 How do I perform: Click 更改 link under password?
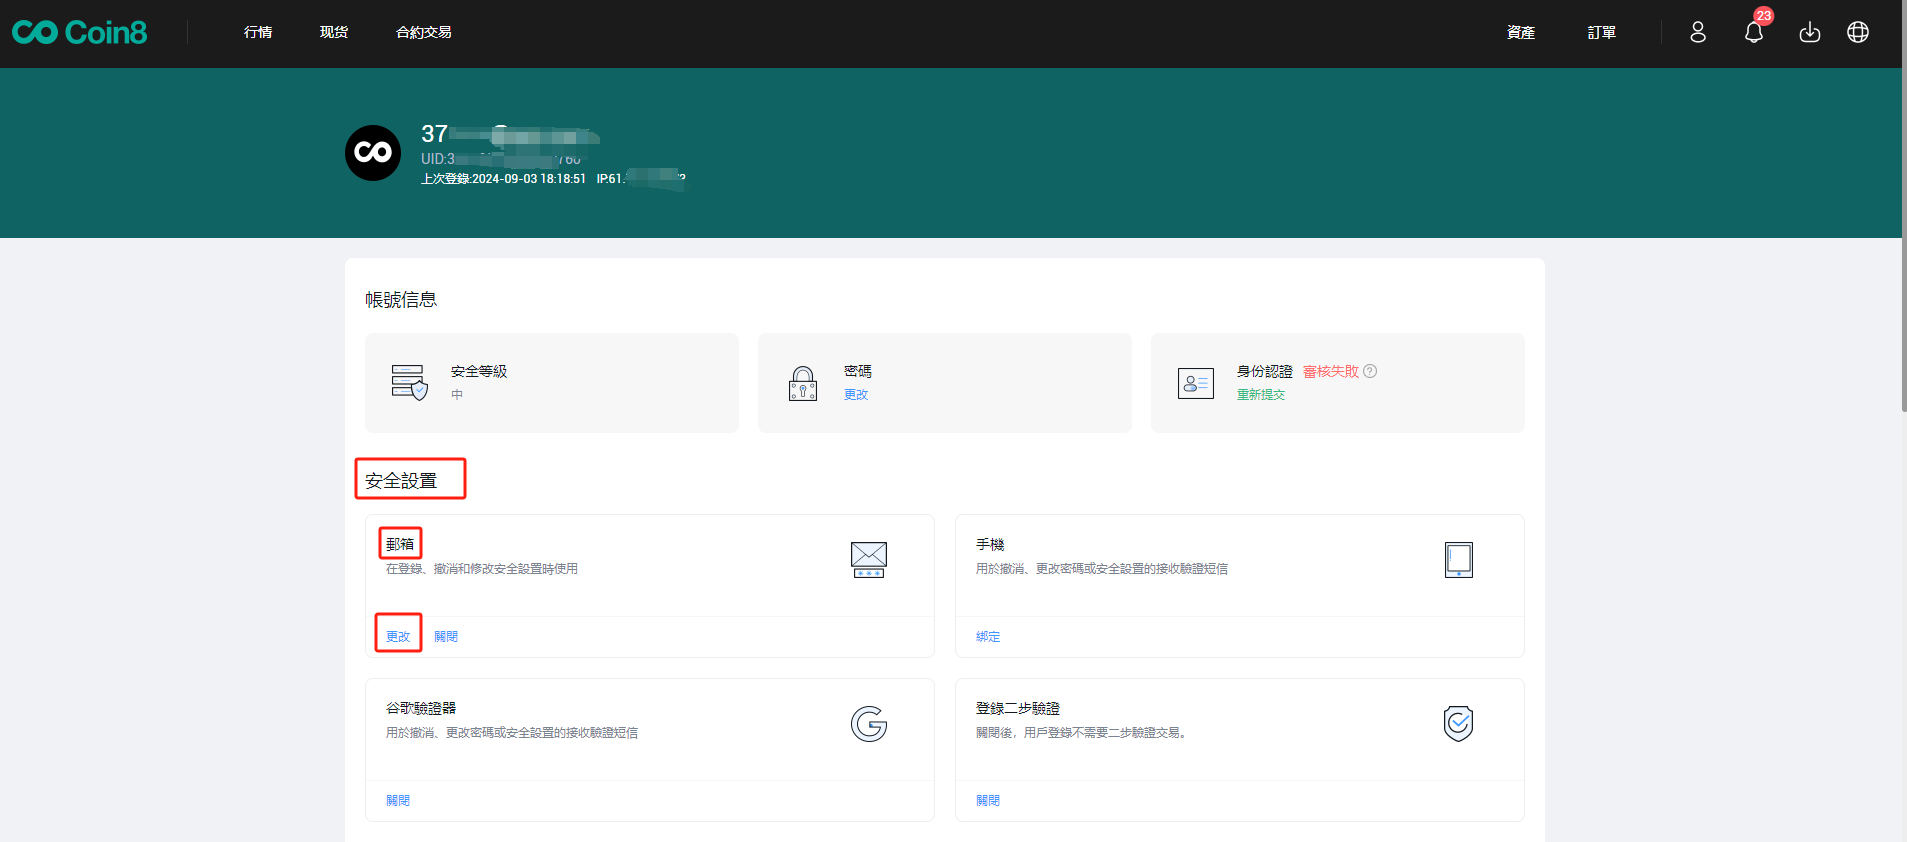tap(856, 394)
